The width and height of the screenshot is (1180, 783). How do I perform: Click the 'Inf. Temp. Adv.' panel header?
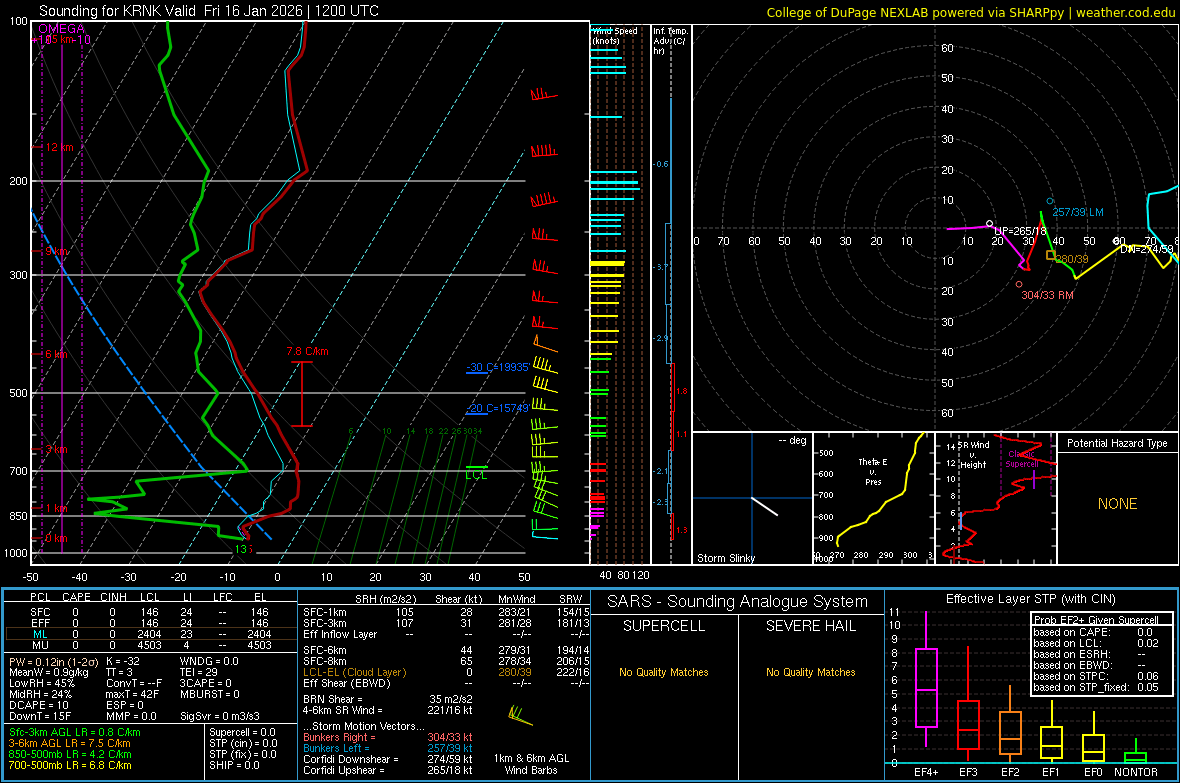click(670, 41)
